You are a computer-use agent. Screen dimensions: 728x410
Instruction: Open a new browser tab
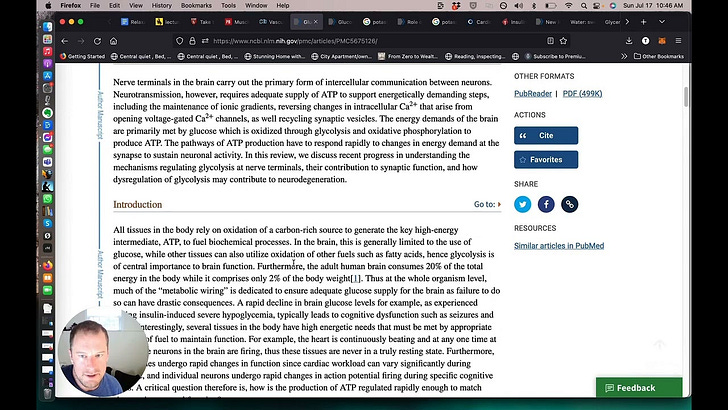[x=644, y=22]
